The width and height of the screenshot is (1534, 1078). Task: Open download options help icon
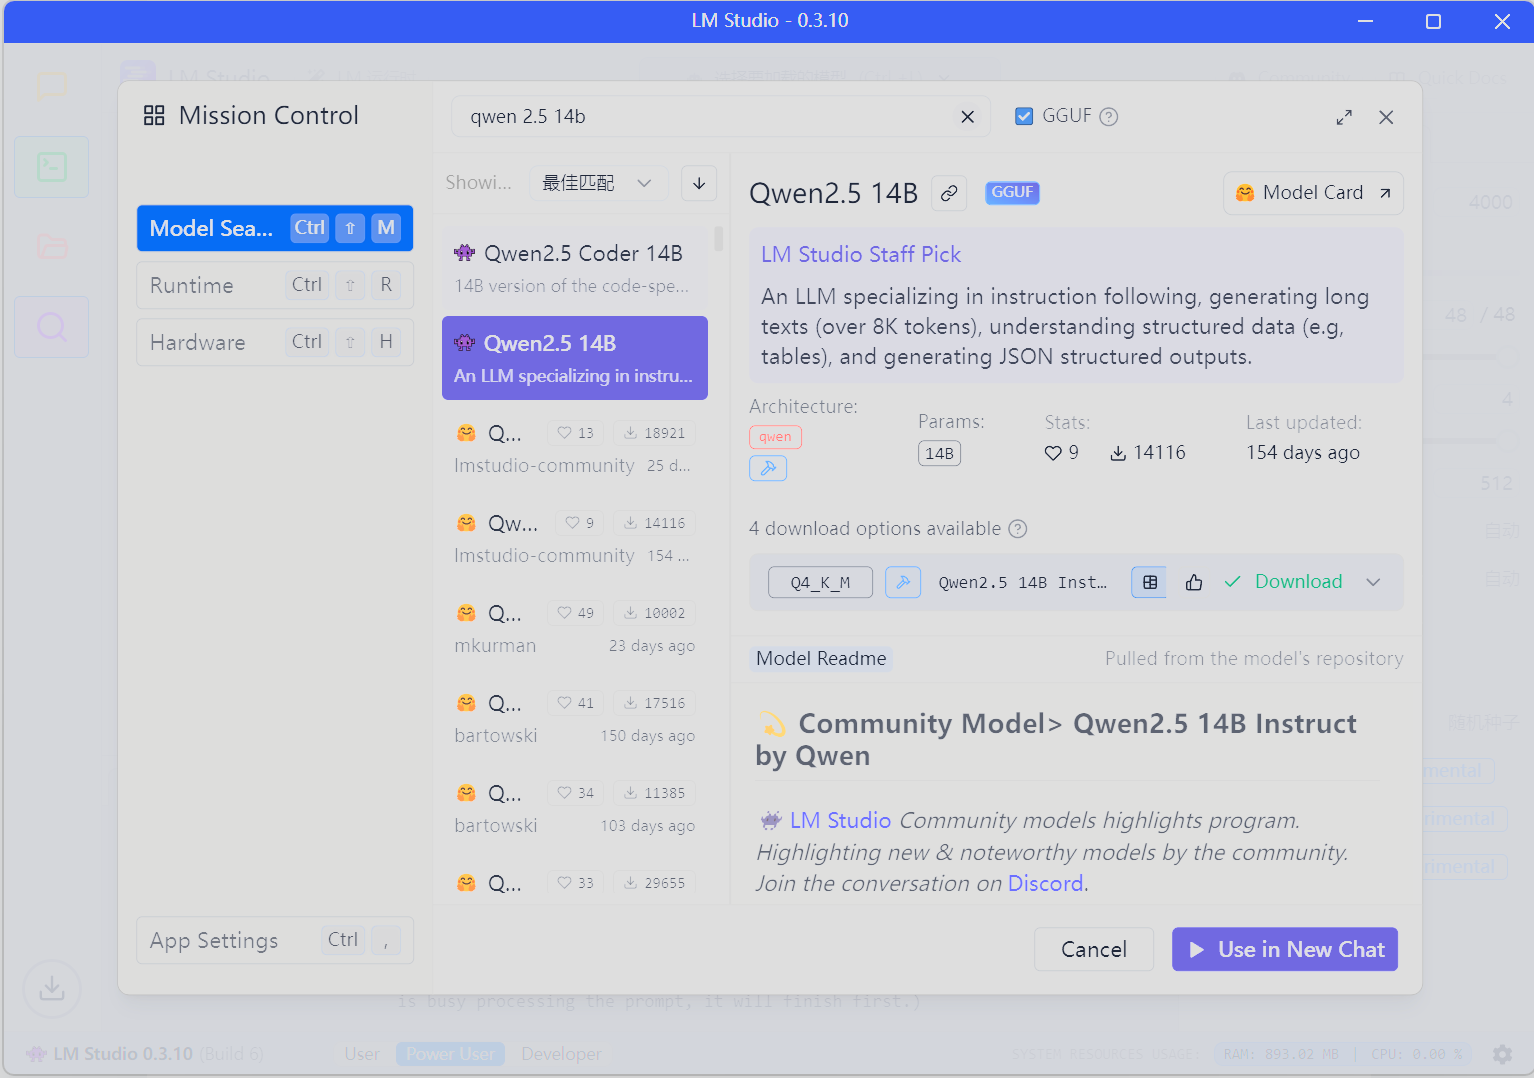pyautogui.click(x=1018, y=529)
